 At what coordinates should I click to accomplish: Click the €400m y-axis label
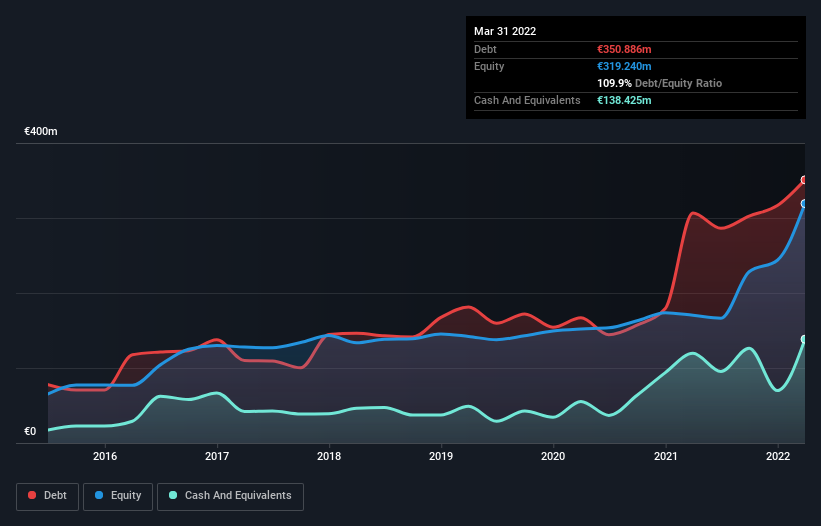tap(41, 131)
